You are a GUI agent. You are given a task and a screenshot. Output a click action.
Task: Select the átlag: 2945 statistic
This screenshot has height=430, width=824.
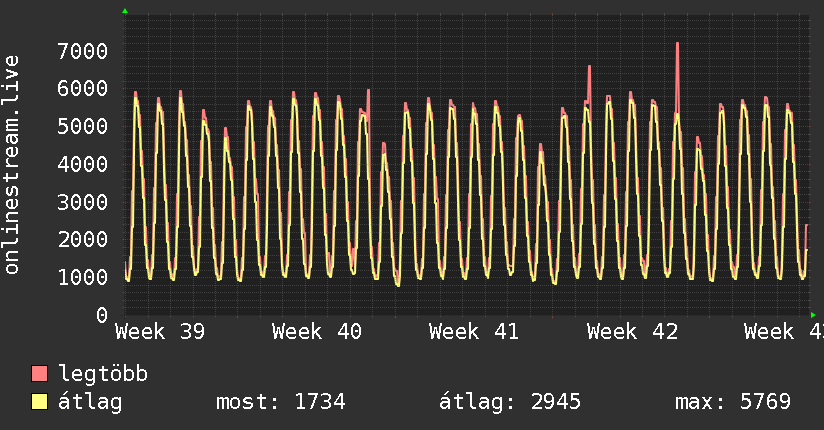point(510,402)
